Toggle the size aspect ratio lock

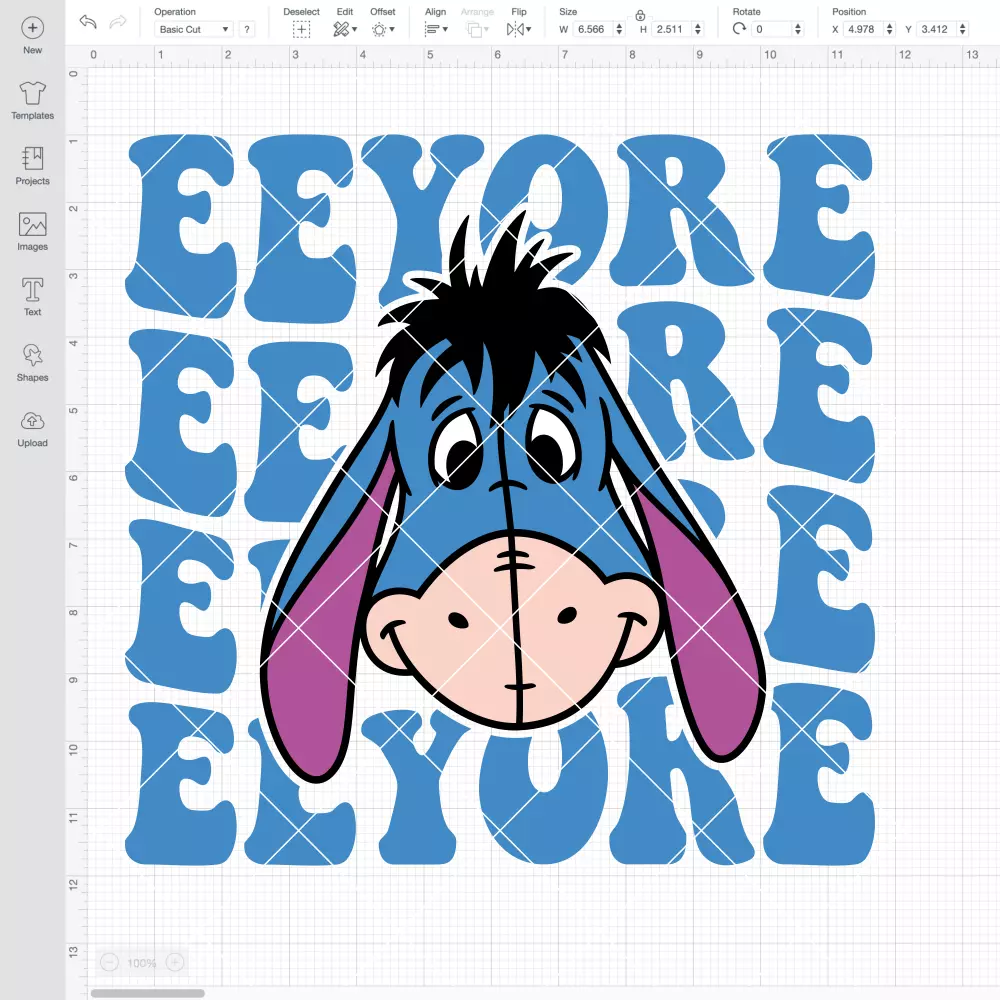640,15
